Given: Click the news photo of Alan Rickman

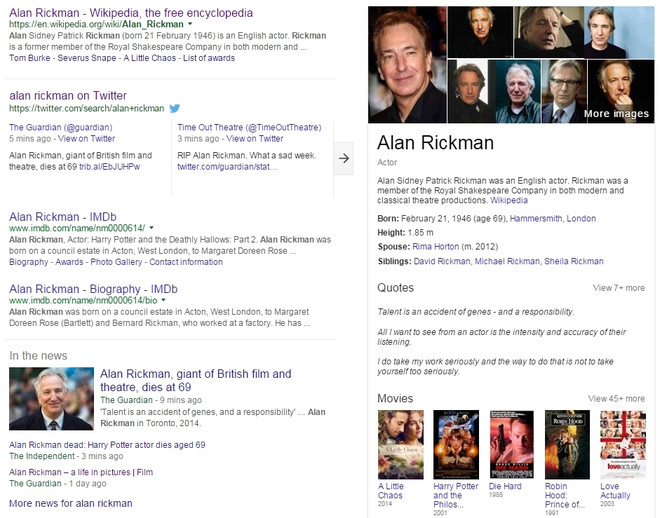Looking at the screenshot, I should 51,398.
